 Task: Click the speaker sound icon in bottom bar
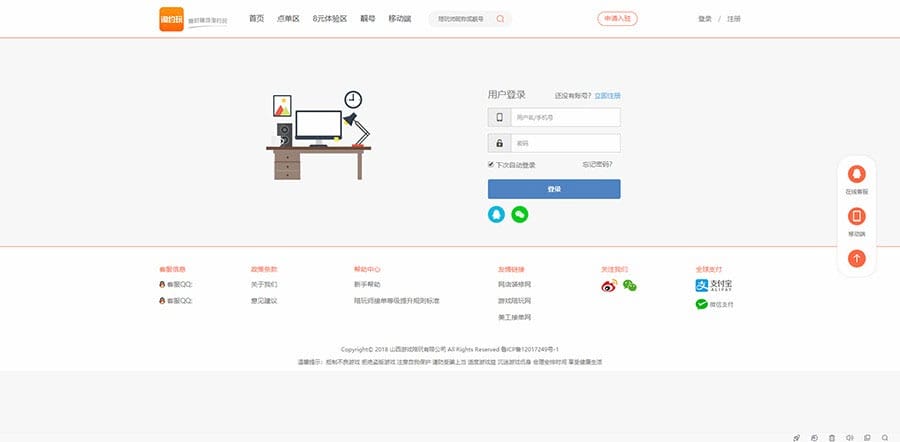[850, 438]
